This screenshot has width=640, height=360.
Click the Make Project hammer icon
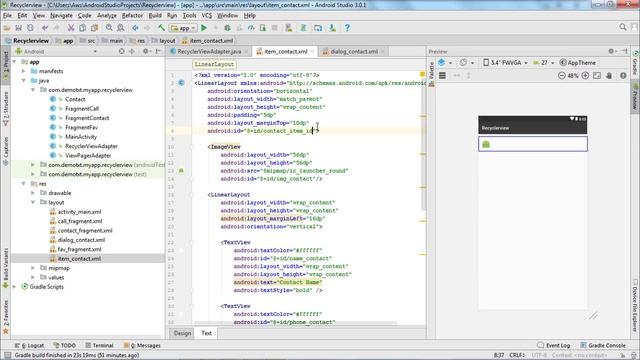click(x=162, y=28)
